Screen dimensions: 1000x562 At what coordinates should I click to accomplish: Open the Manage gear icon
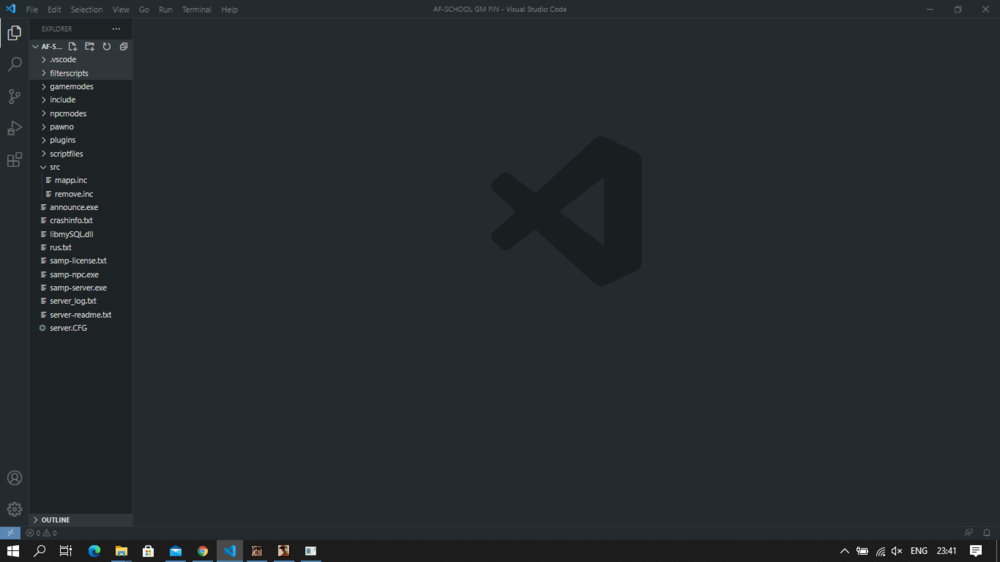[x=14, y=509]
